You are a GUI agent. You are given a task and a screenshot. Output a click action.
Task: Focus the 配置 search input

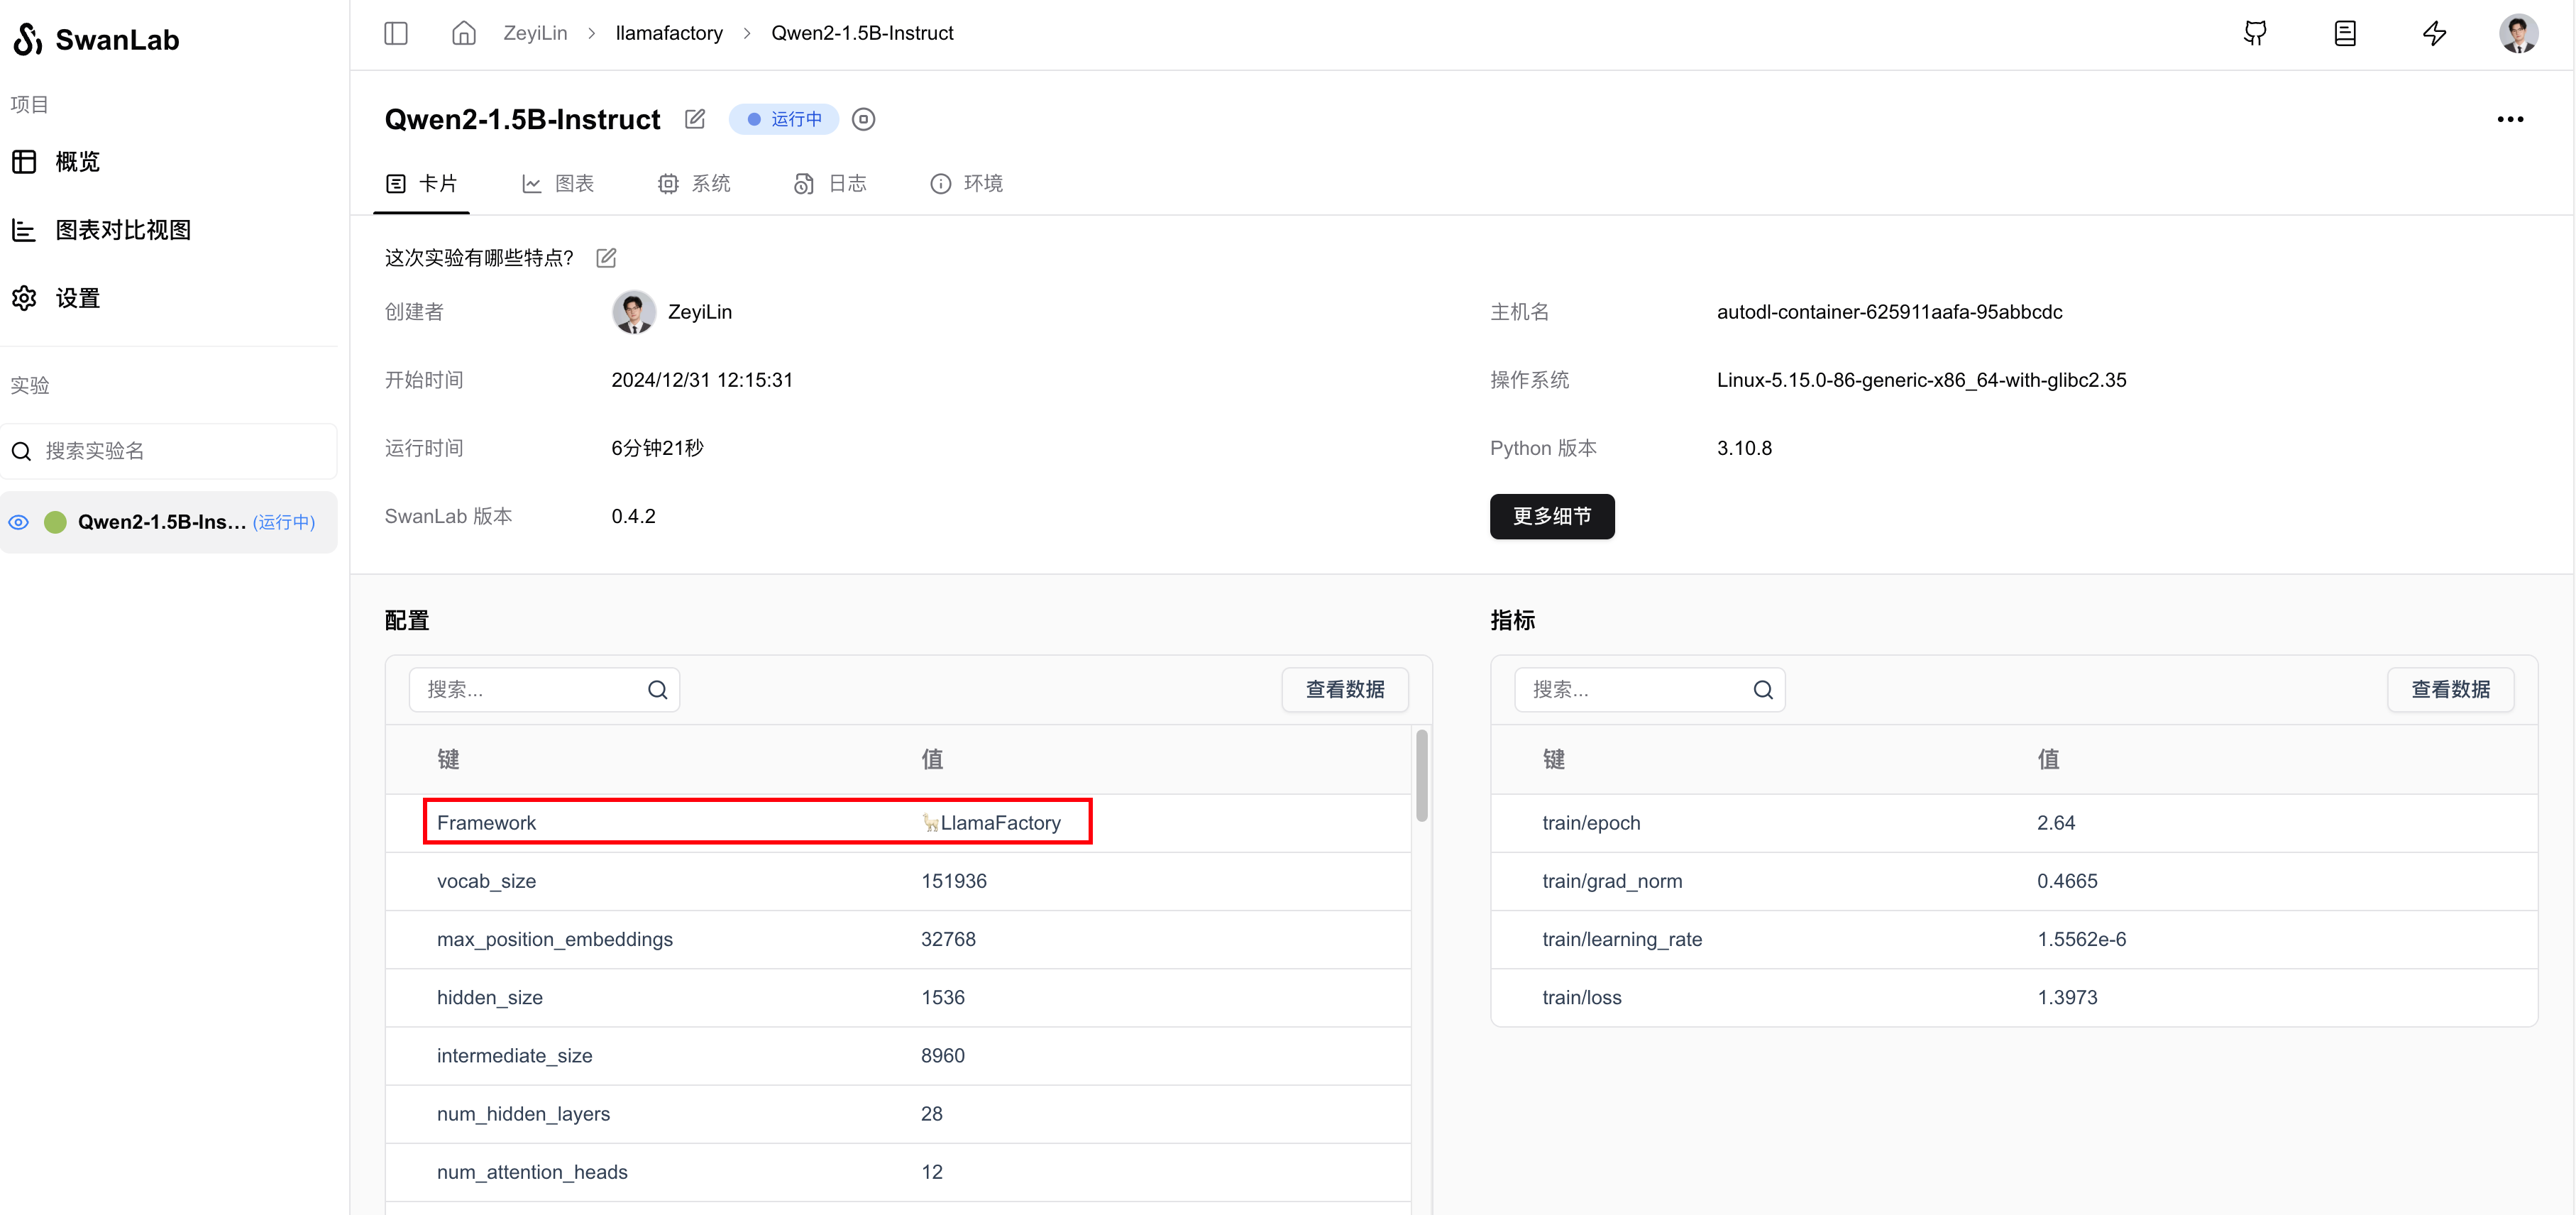pos(544,690)
